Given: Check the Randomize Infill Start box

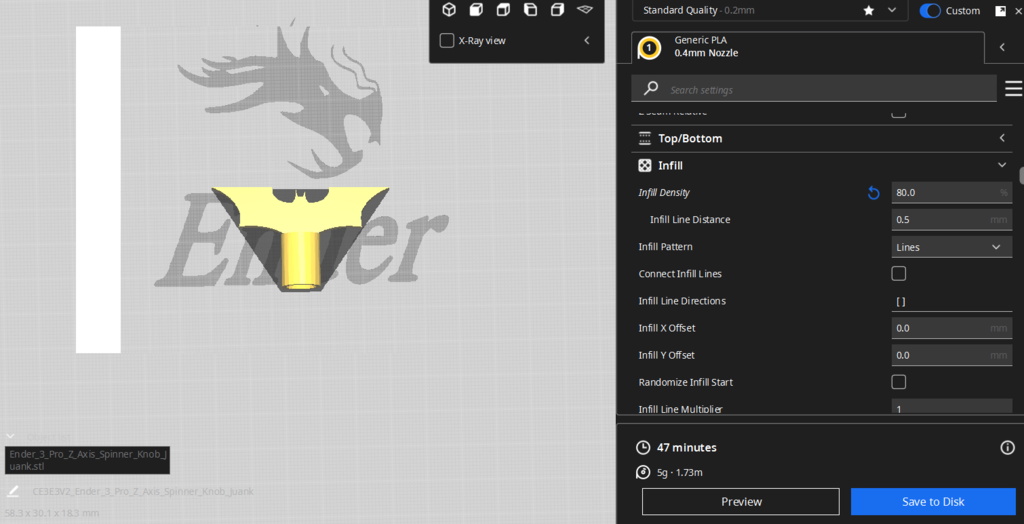Looking at the screenshot, I should [x=899, y=382].
